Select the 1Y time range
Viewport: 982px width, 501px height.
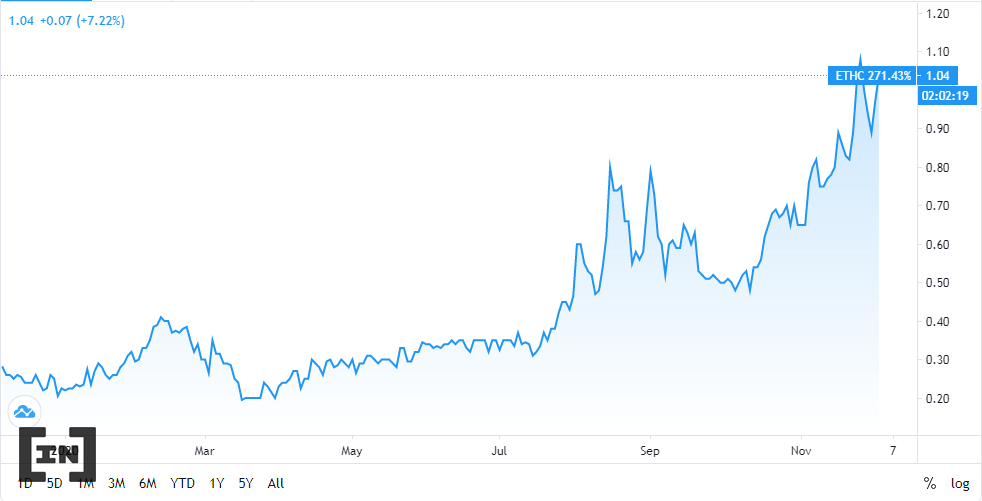tap(217, 483)
